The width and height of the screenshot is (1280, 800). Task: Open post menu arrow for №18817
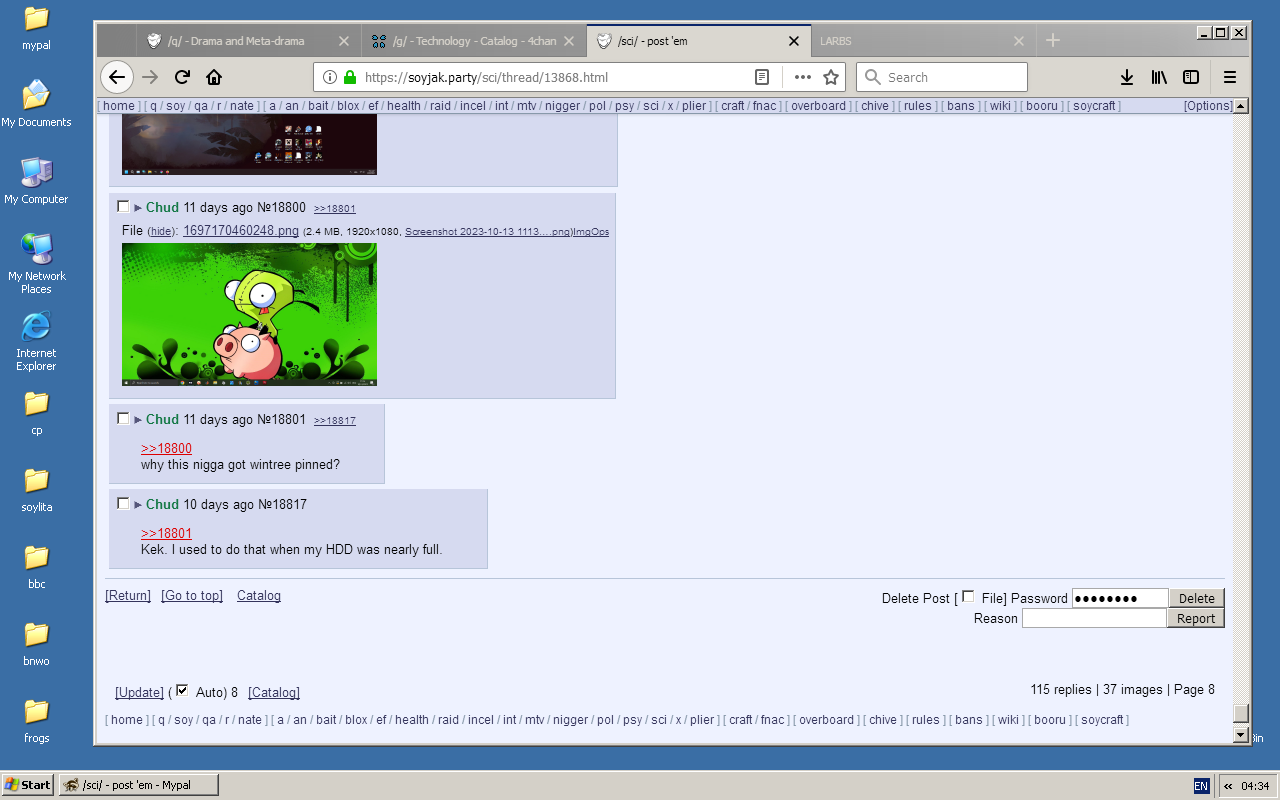tap(138, 505)
